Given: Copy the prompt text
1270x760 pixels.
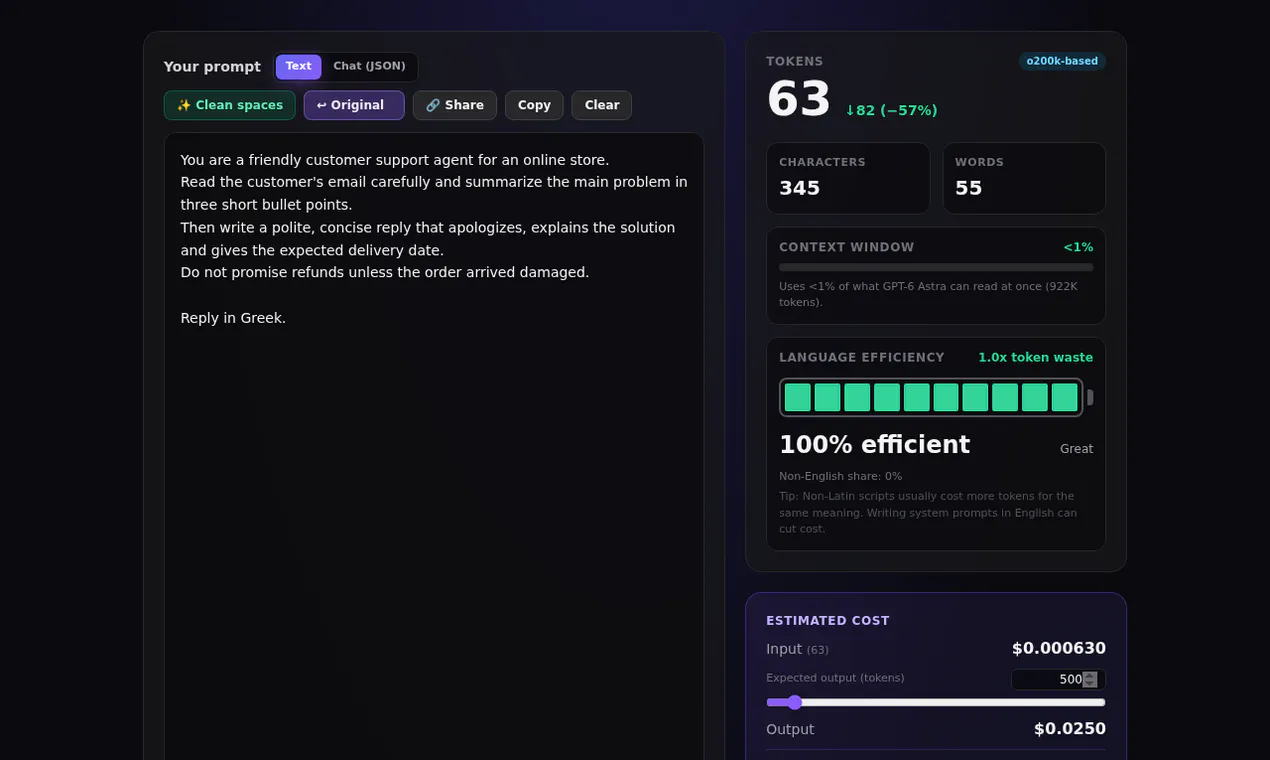Looking at the screenshot, I should tap(534, 105).
